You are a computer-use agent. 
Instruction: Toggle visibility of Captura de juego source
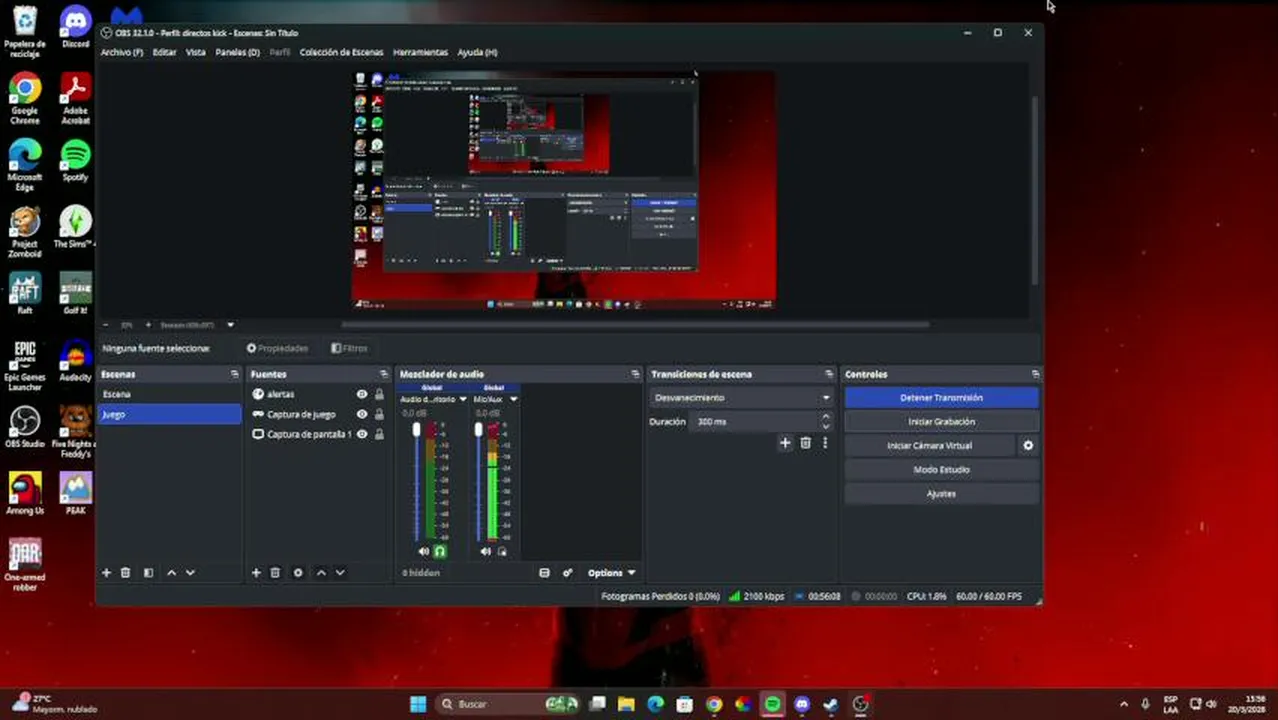[x=362, y=414]
